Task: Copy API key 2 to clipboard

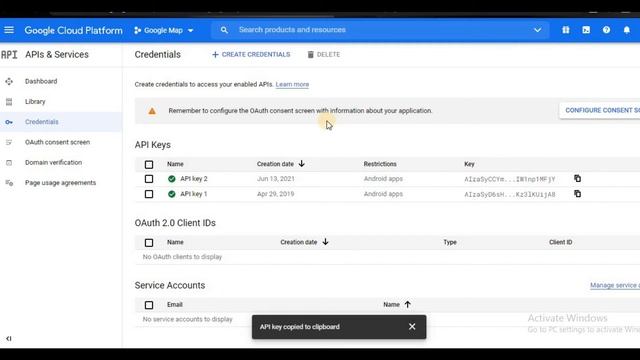Action: [578, 178]
